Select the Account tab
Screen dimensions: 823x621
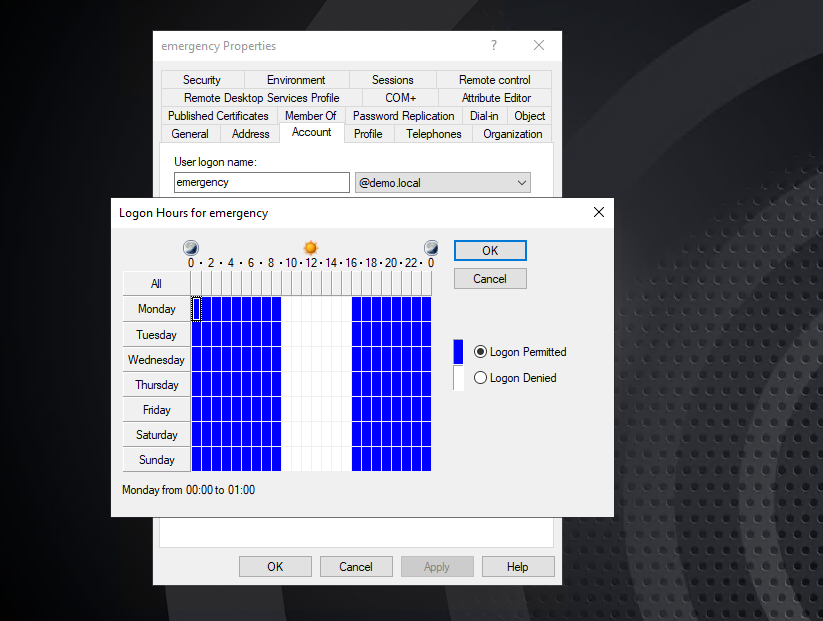tap(312, 132)
